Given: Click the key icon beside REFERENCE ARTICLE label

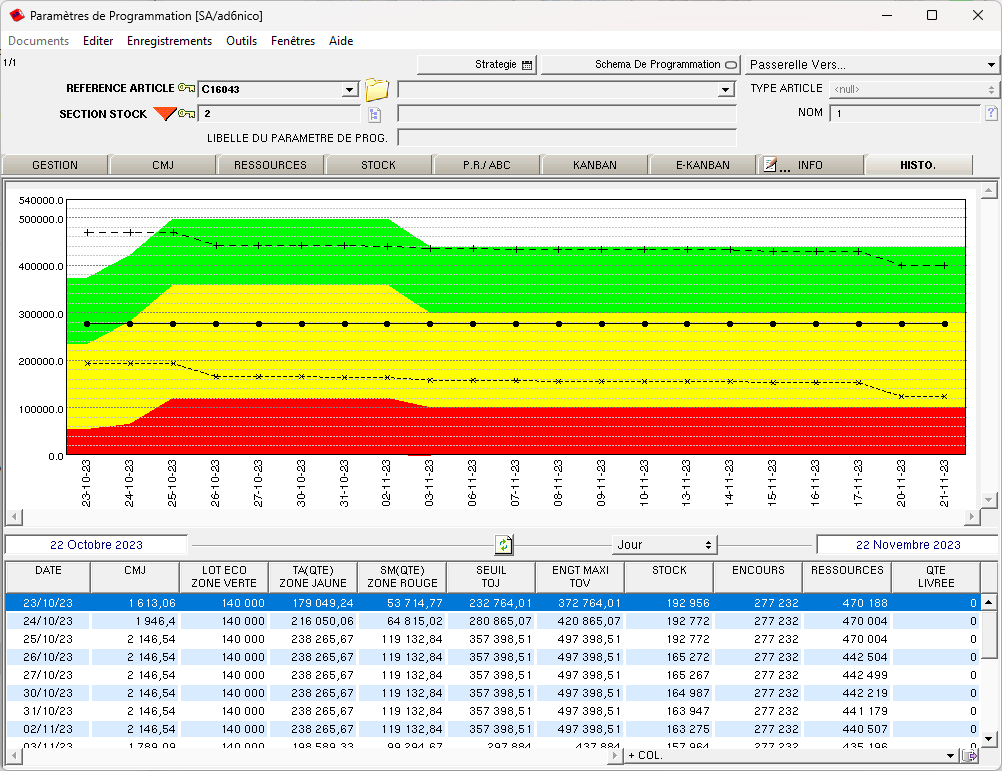Looking at the screenshot, I should 186,89.
